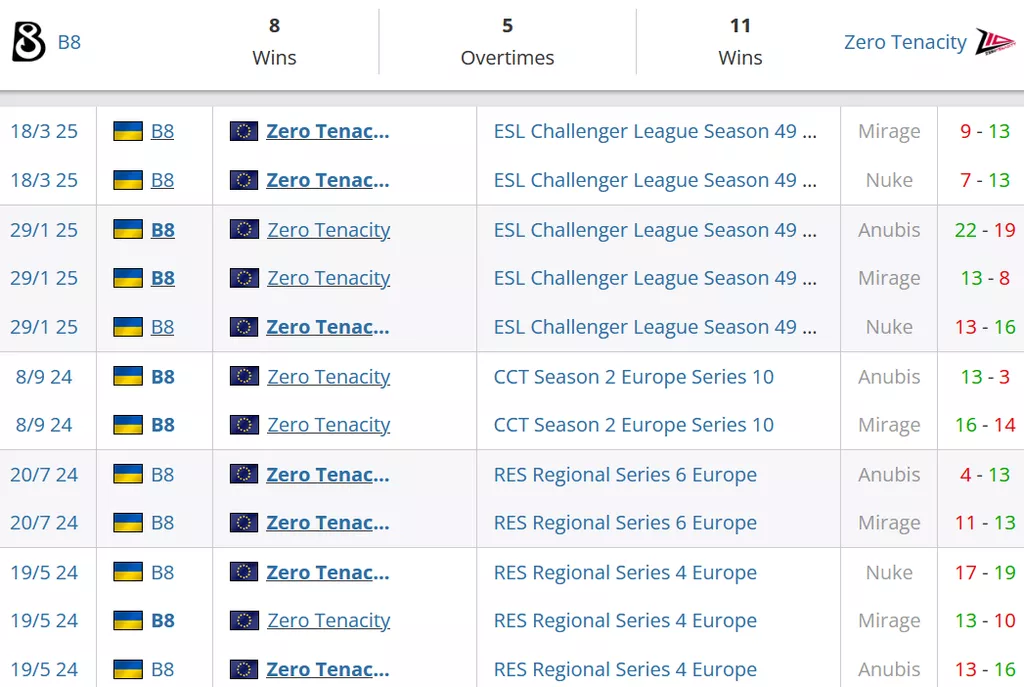1024x687 pixels.
Task: Click the 13 - 8 Mirage score
Action: tap(985, 278)
